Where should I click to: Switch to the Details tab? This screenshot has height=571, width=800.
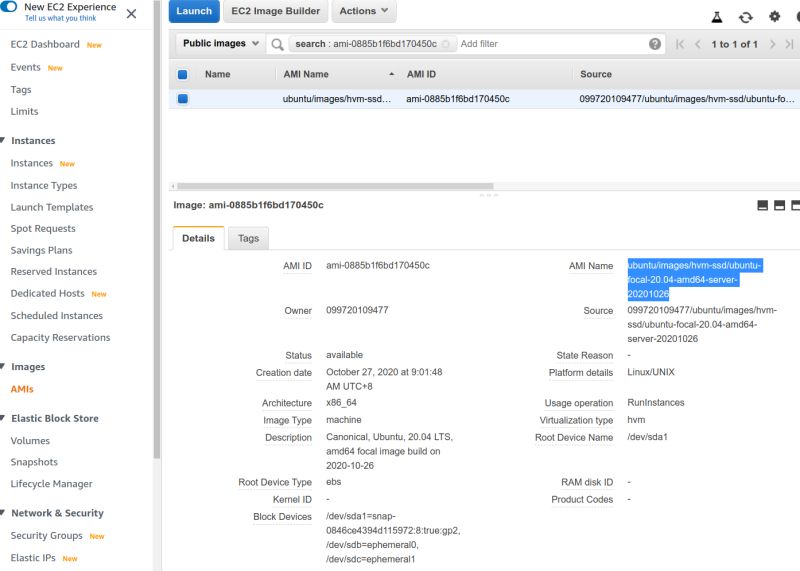[198, 238]
